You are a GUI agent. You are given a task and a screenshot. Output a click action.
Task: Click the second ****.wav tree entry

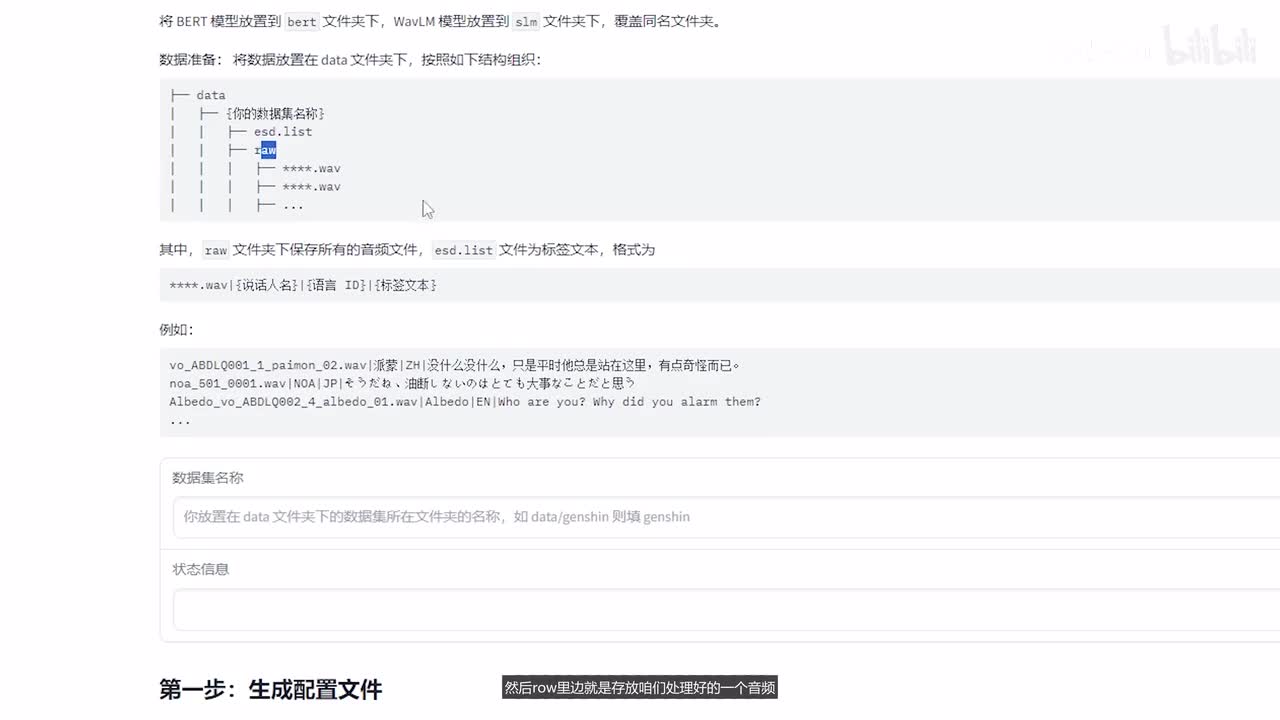311,187
